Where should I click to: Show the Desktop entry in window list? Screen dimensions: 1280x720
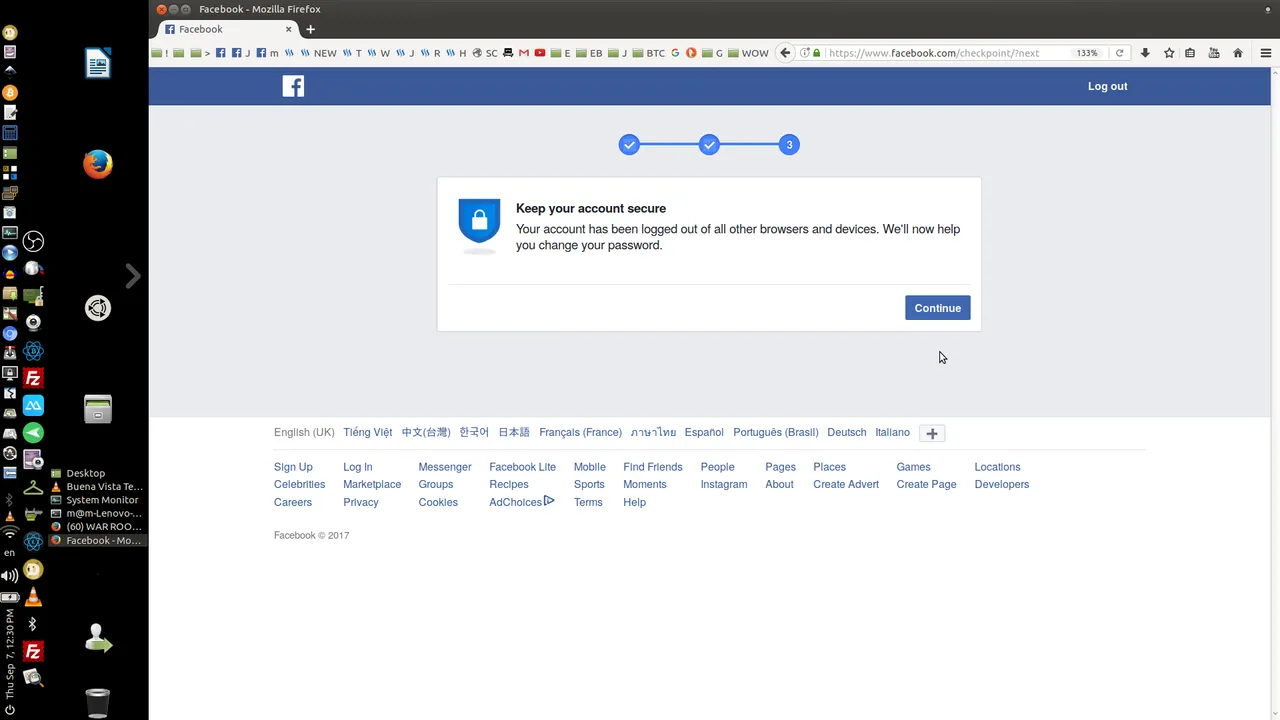[x=97, y=473]
